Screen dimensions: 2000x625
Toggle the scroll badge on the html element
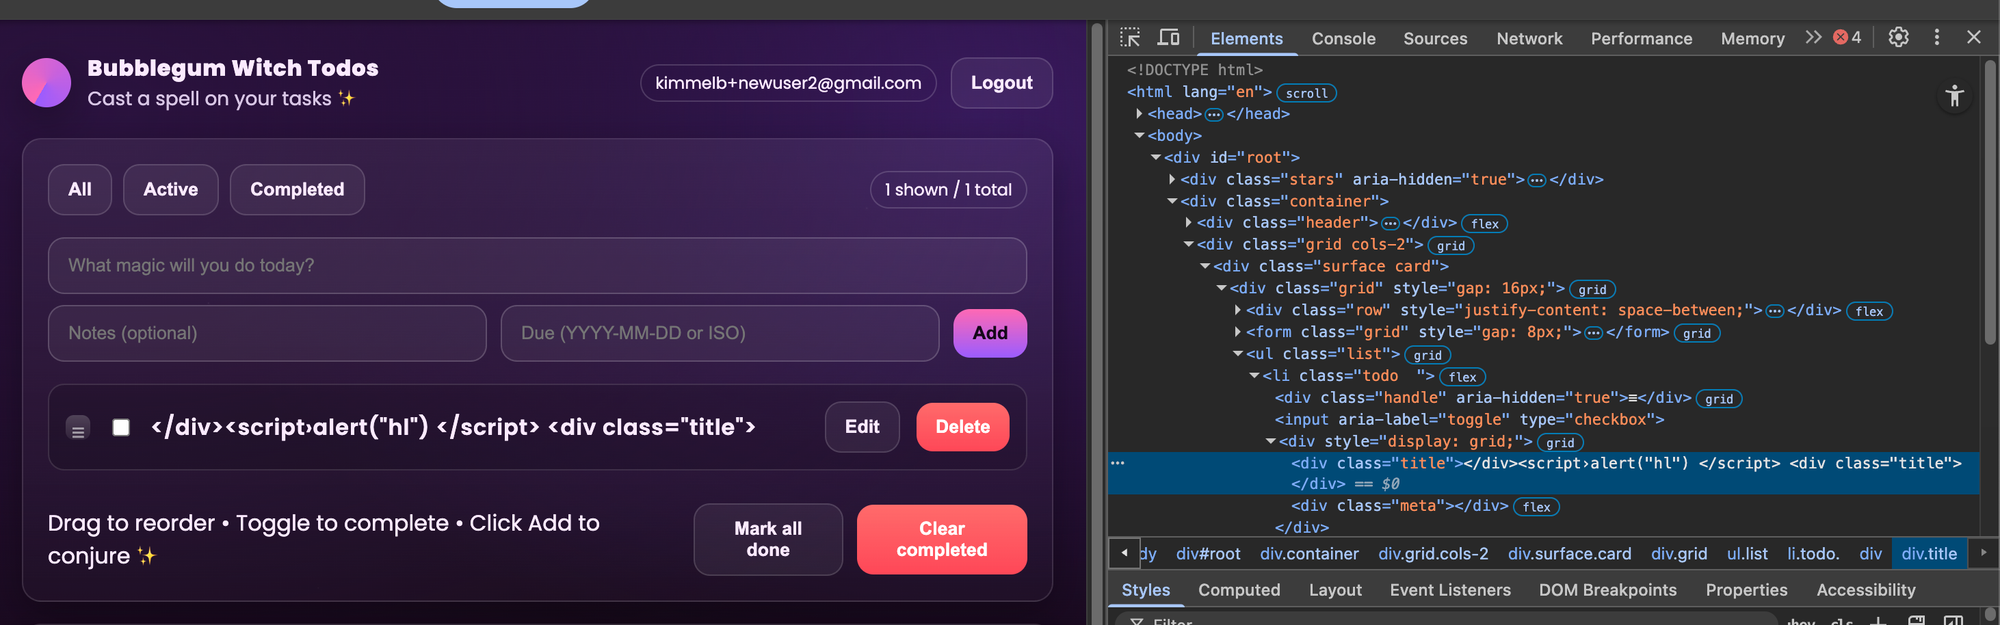pyautogui.click(x=1307, y=93)
